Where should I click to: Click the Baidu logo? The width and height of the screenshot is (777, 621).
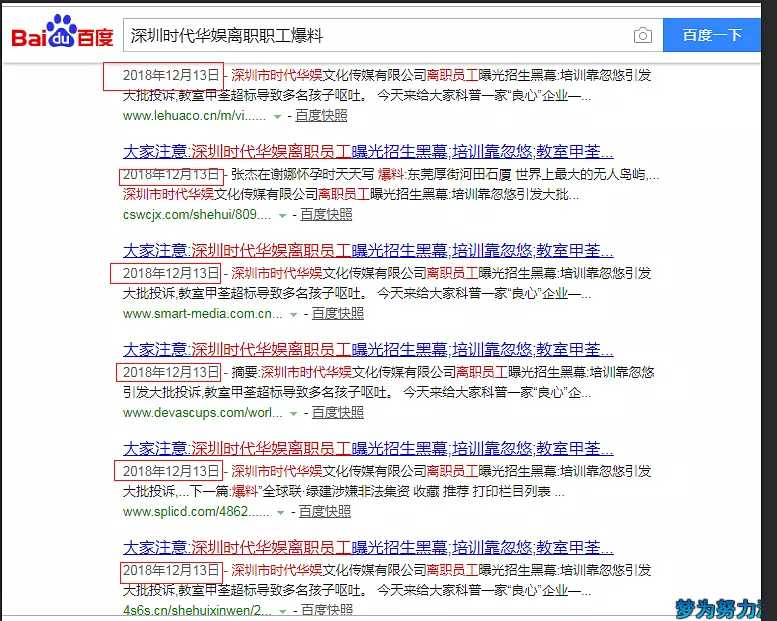[62, 33]
